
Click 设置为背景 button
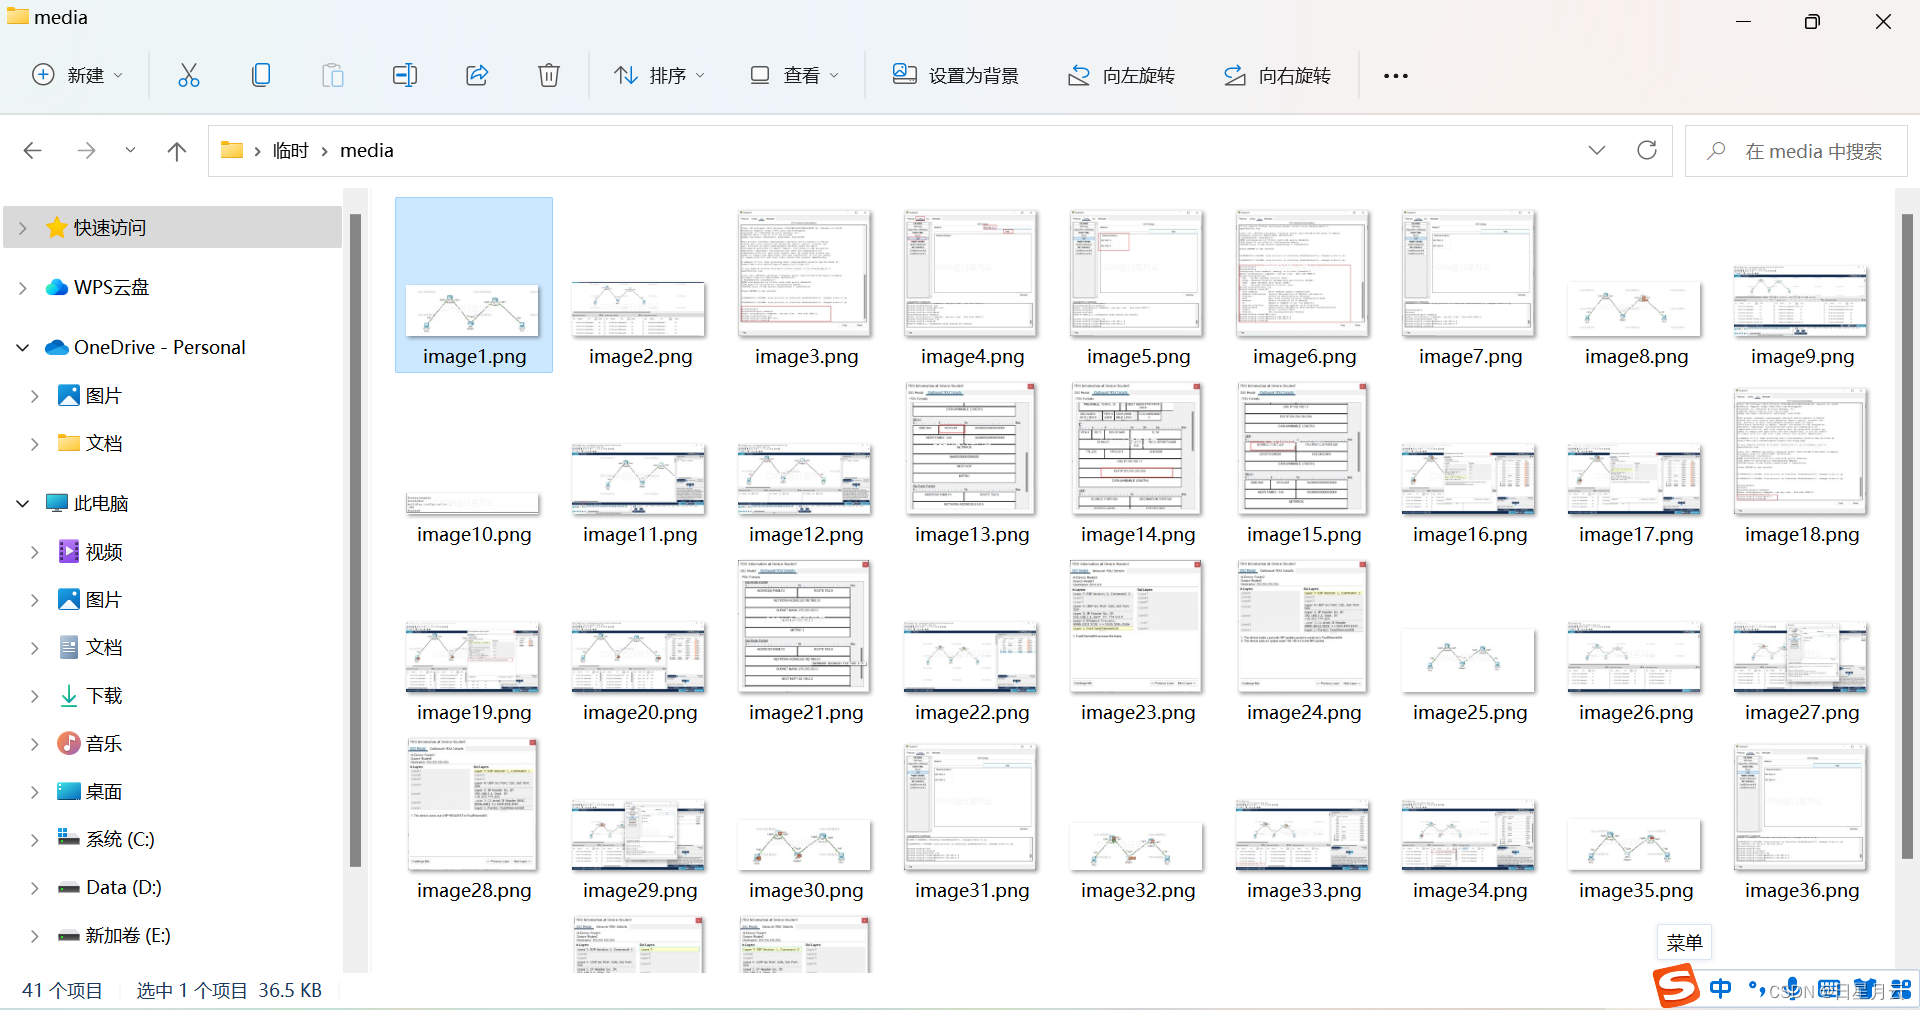(x=956, y=75)
